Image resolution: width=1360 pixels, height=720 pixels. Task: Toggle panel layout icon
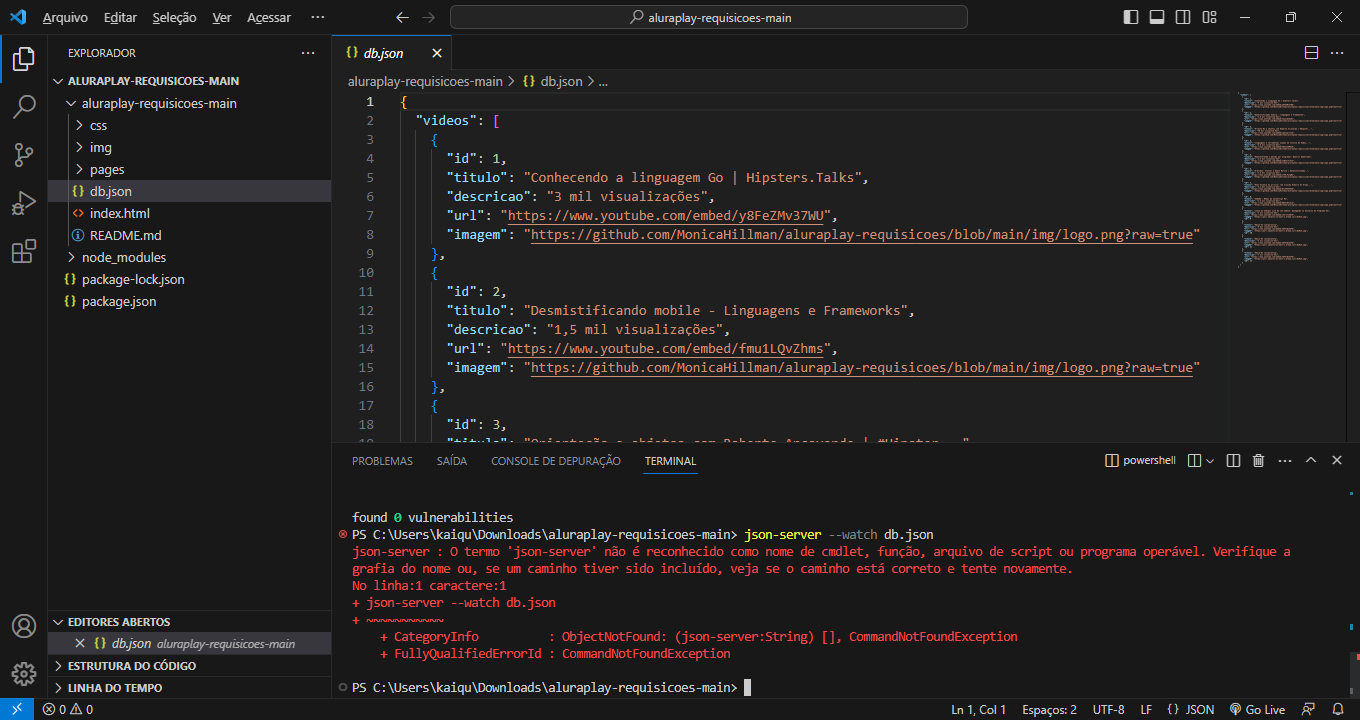[x=1157, y=17]
